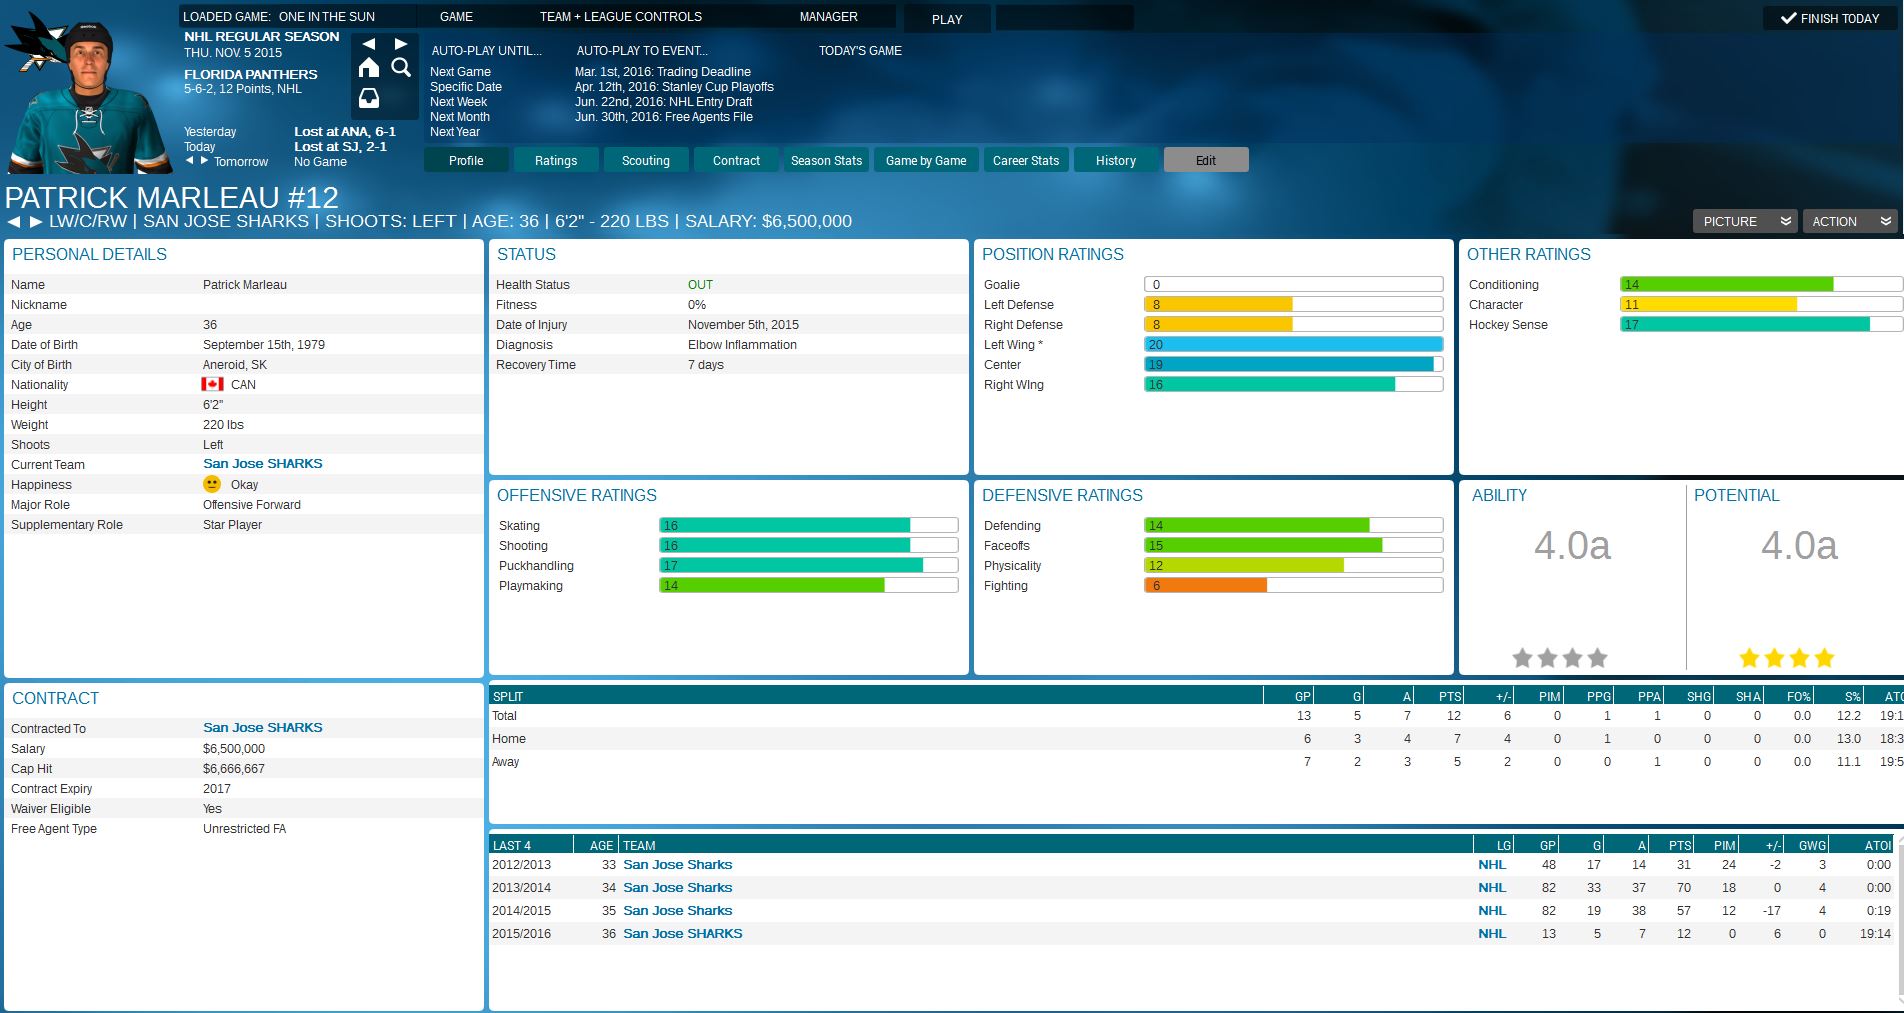The image size is (1904, 1013).
Task: Expand the Action dropdown
Action: 1850,222
